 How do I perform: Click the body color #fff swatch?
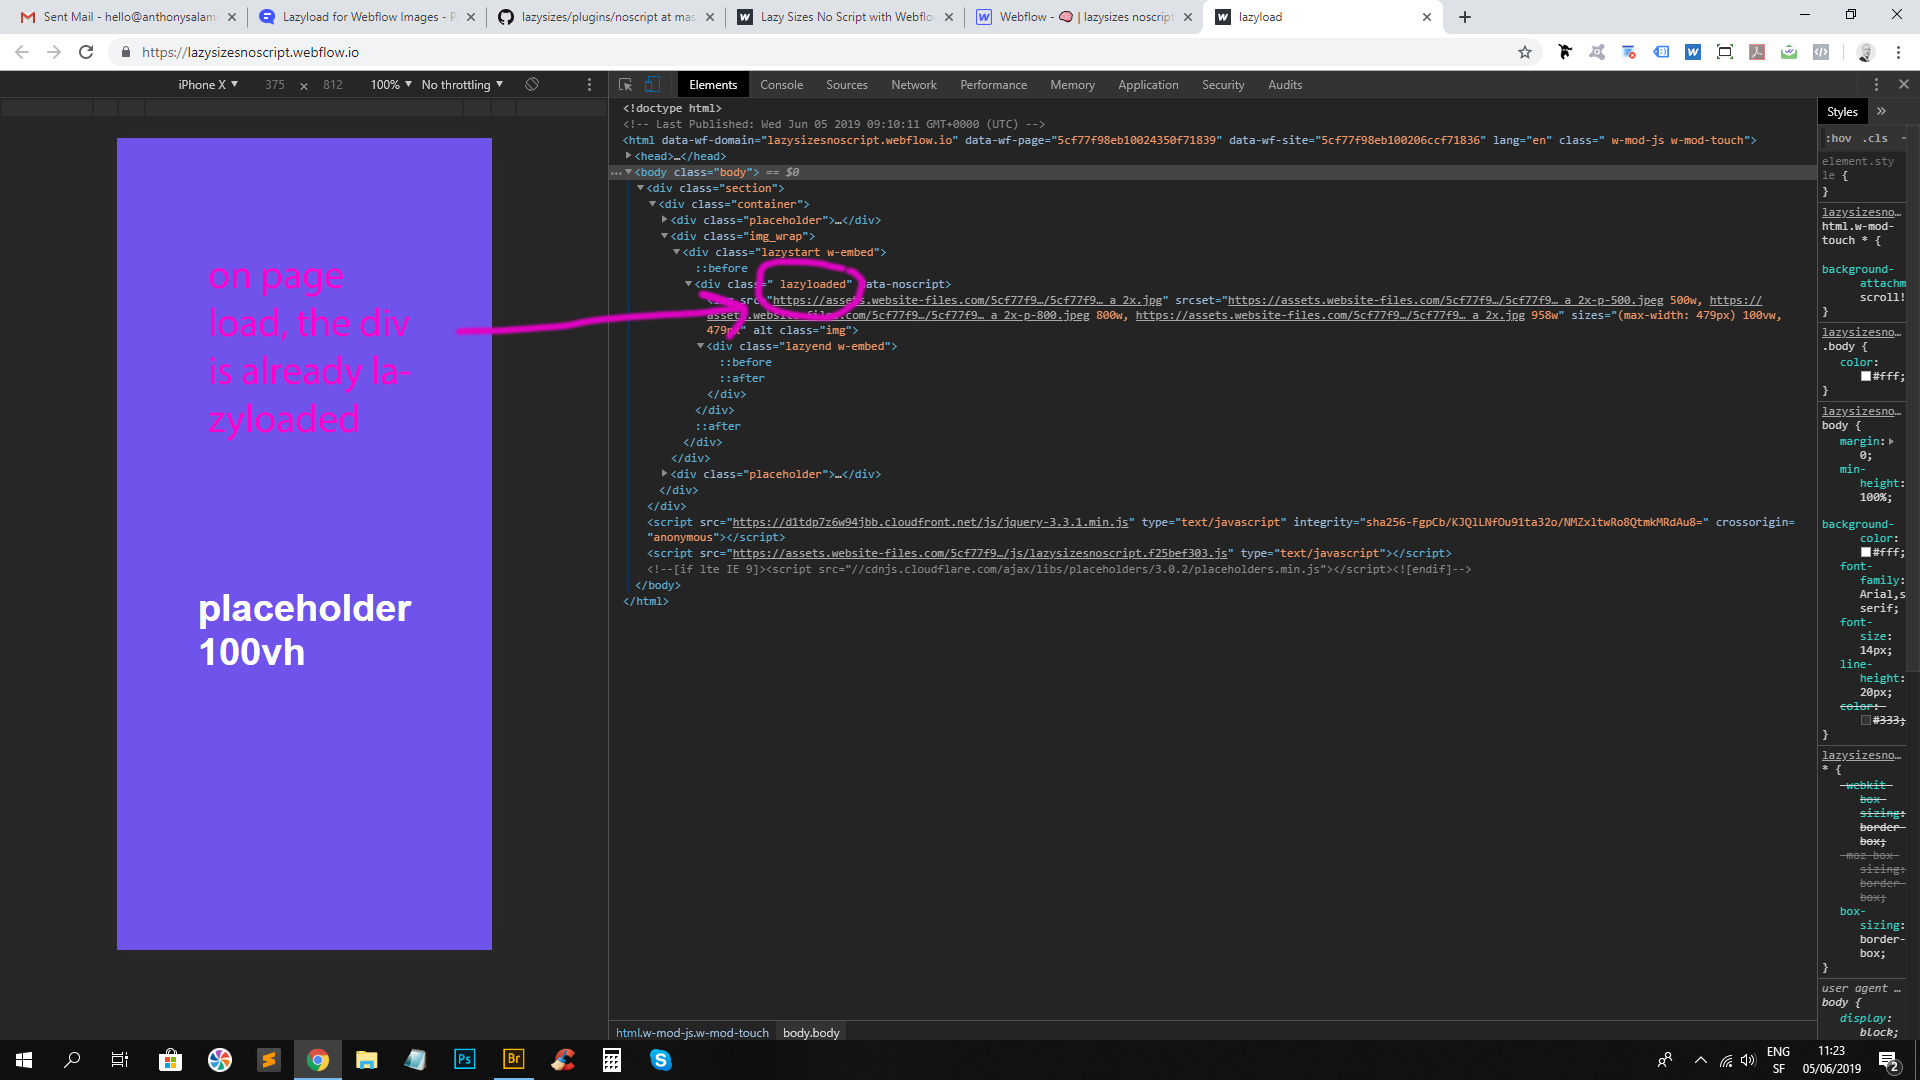point(1866,376)
